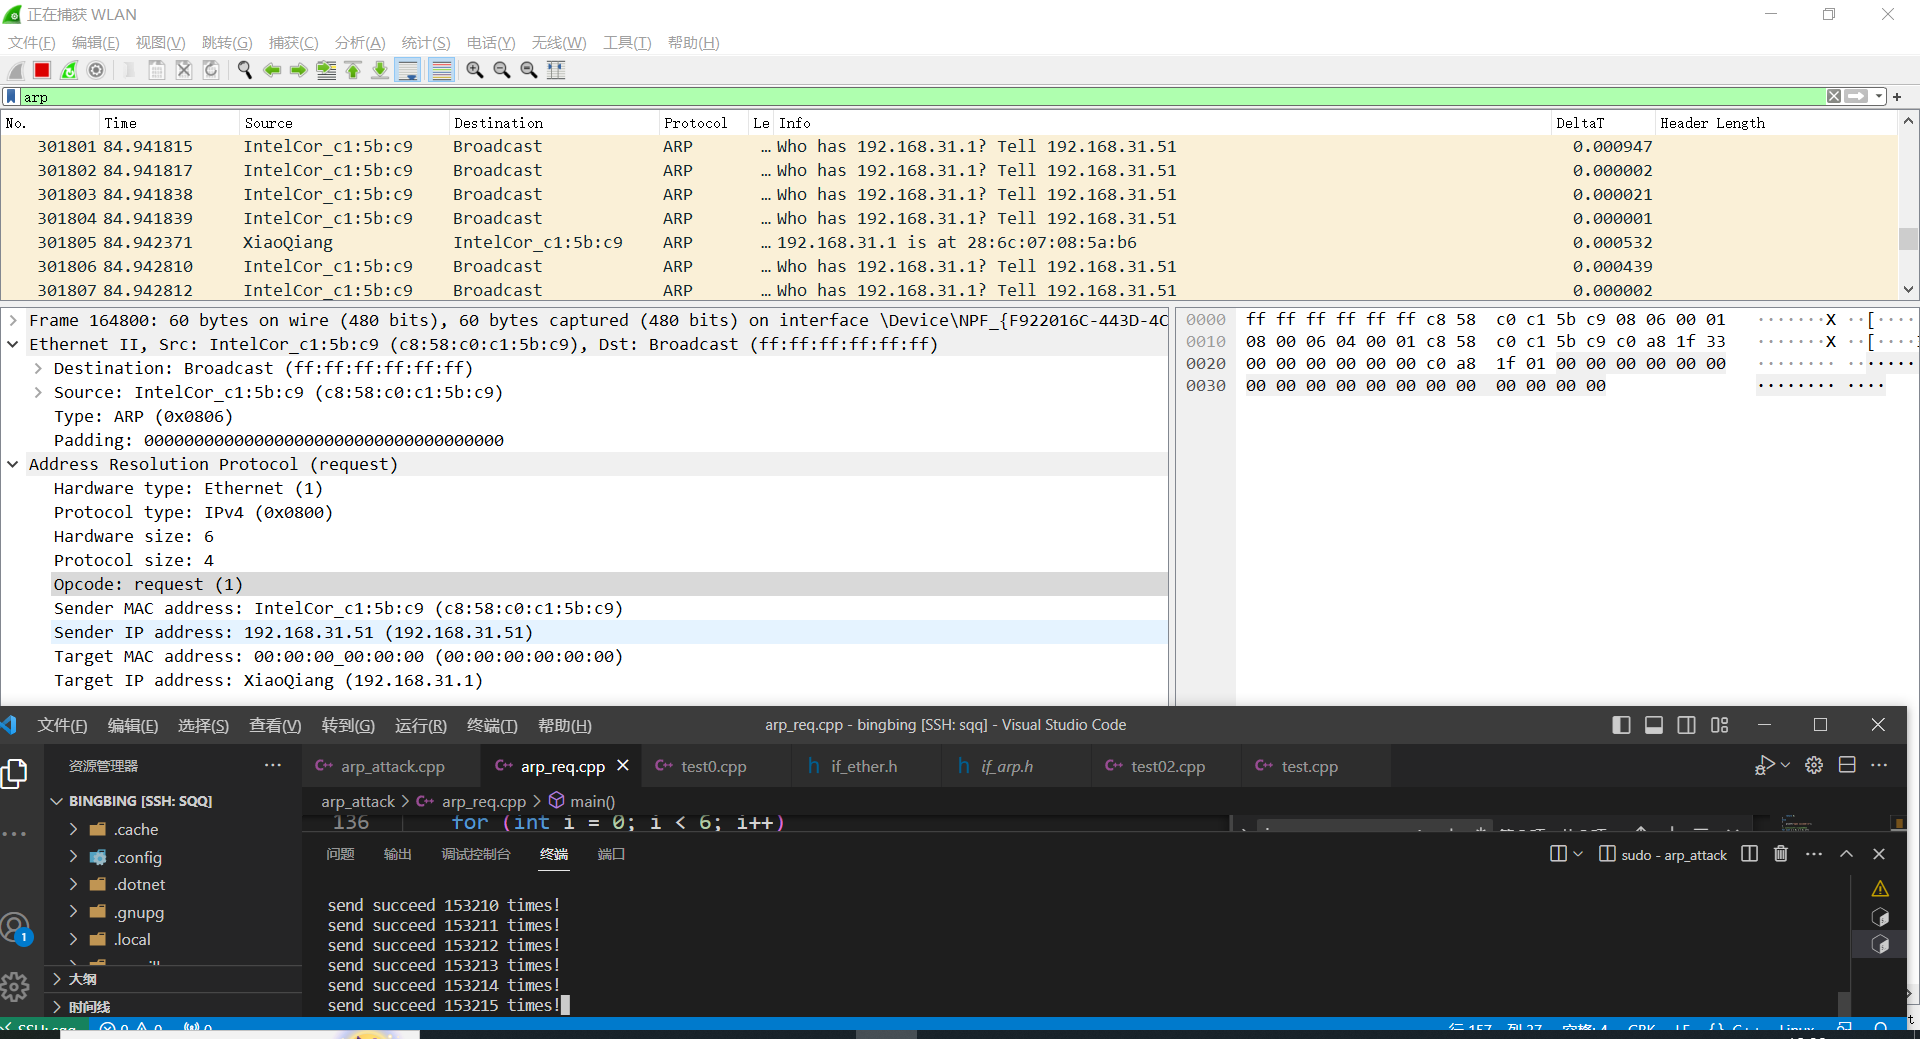Switch to the 调试控制台 panel tab

[x=476, y=854]
